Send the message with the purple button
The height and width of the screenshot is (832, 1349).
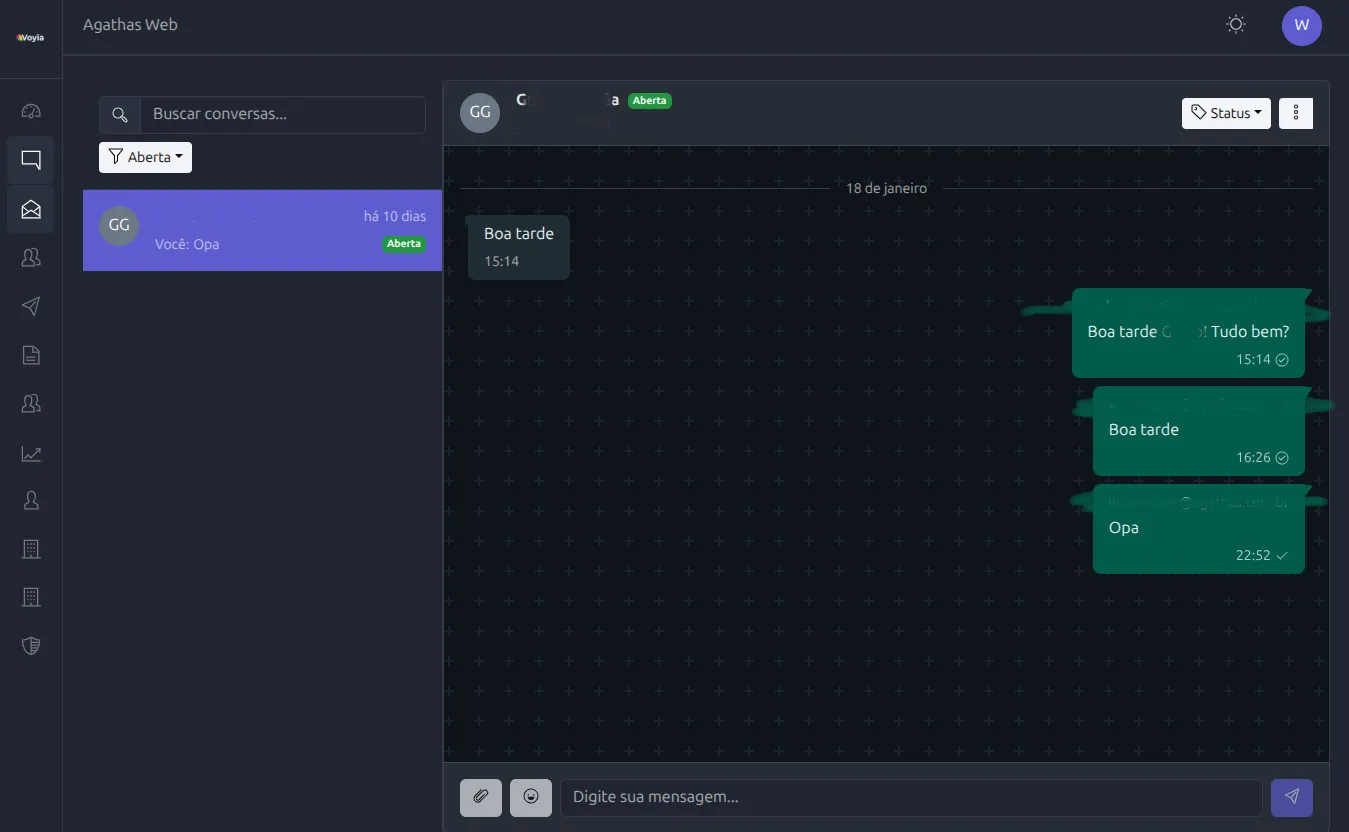tap(1291, 797)
